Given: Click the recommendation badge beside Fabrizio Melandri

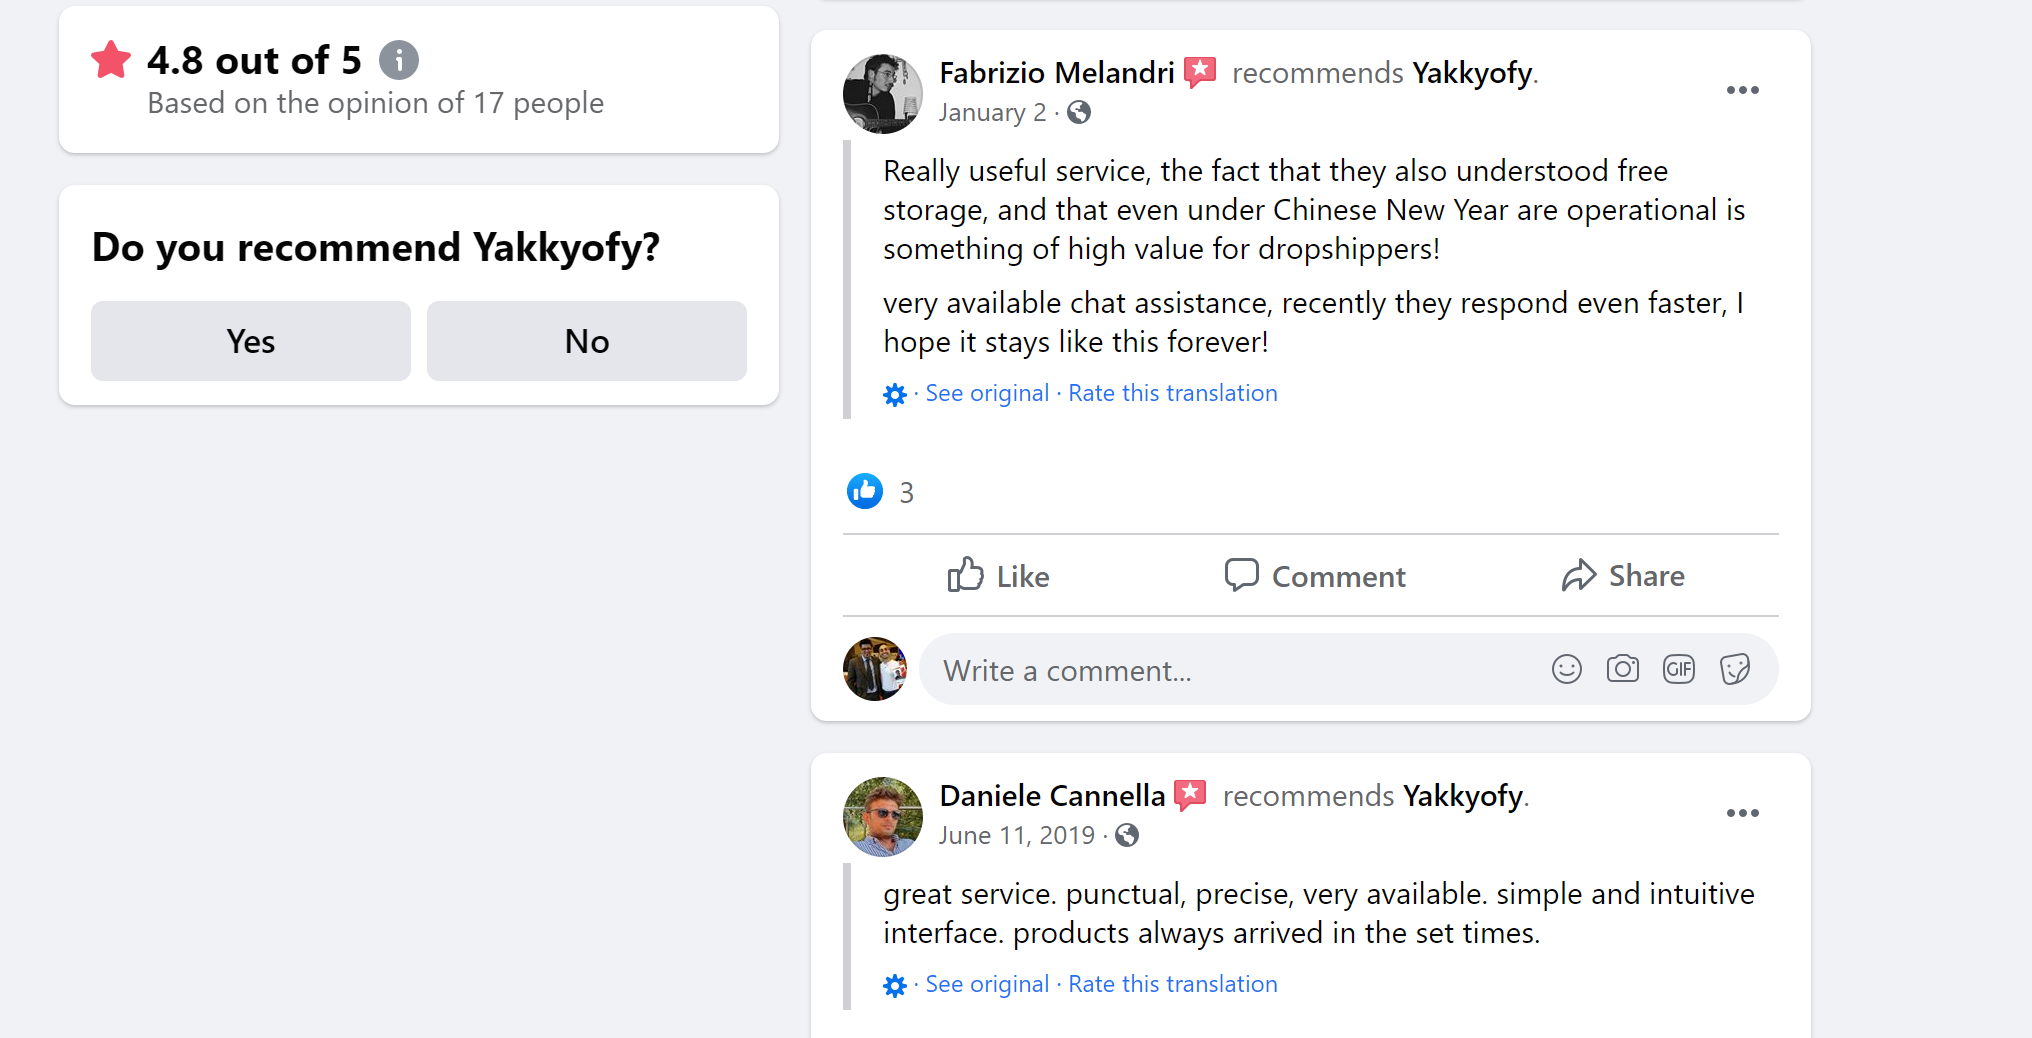Looking at the screenshot, I should pos(1199,72).
